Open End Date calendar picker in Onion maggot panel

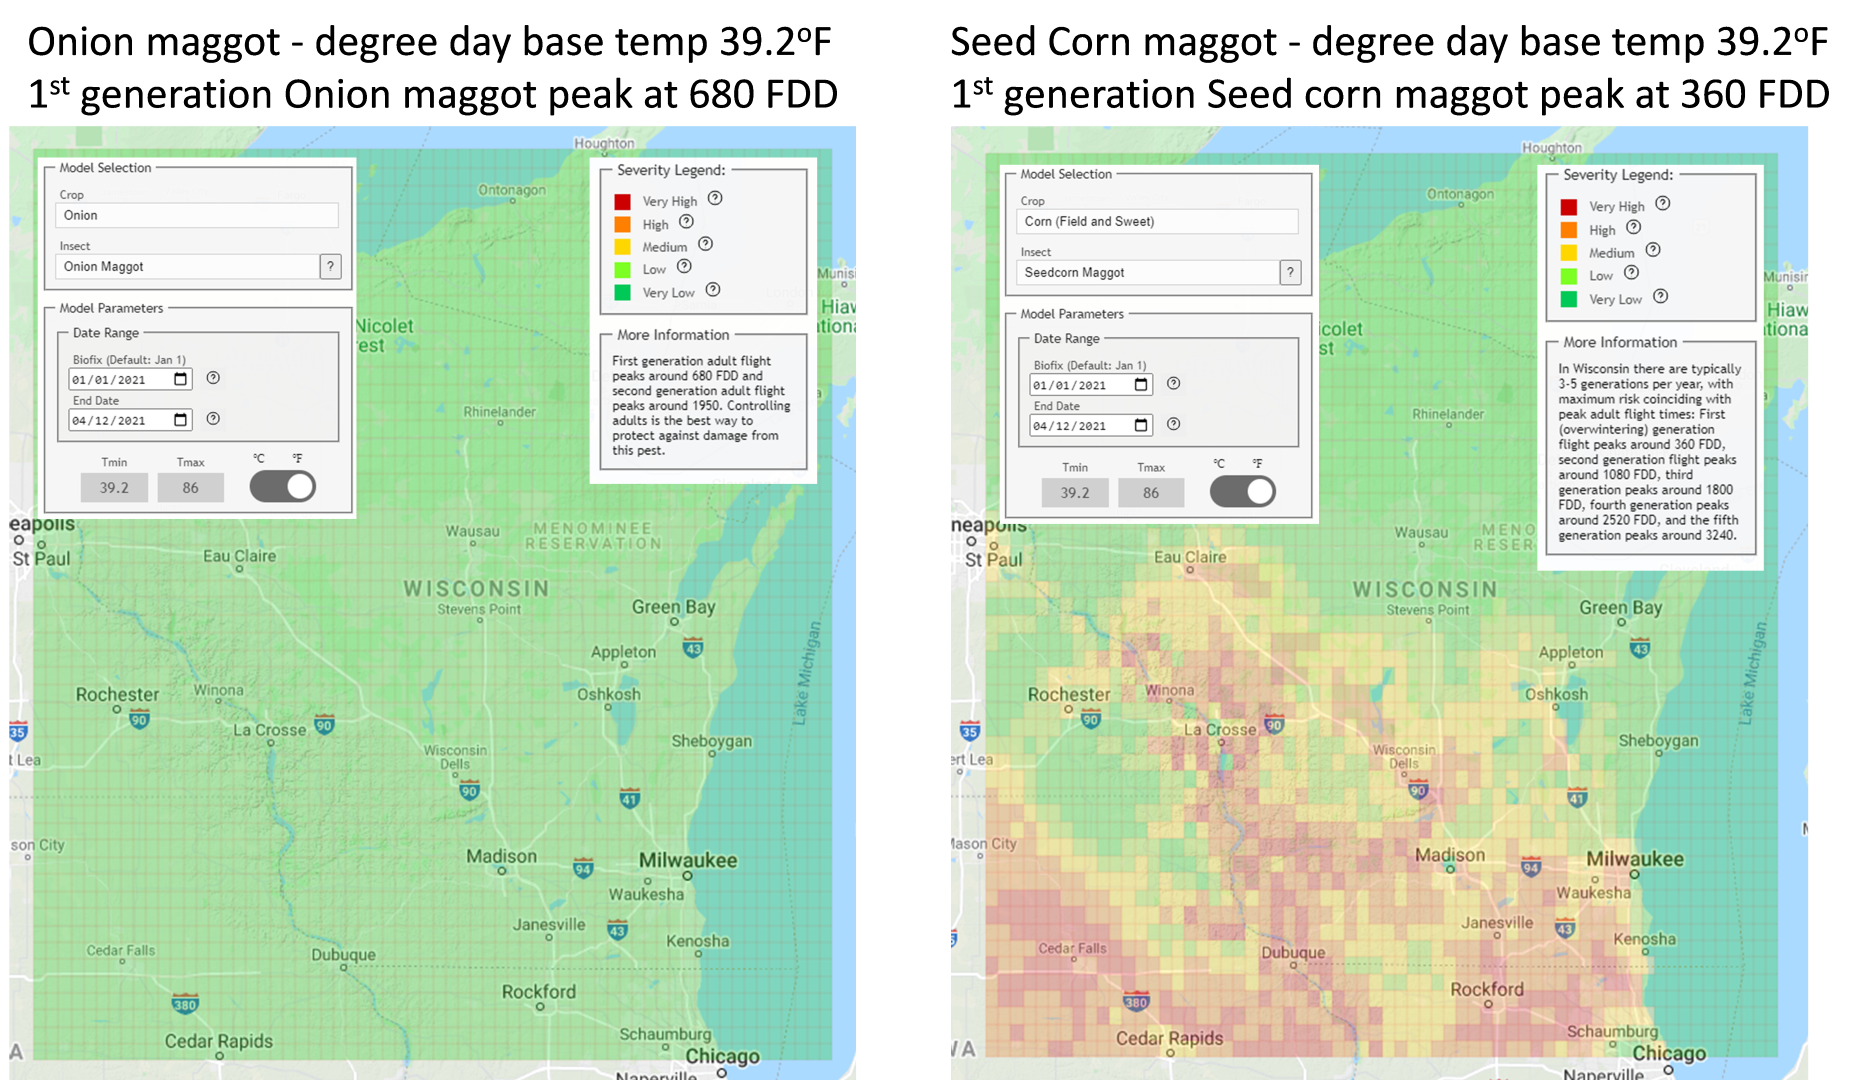coord(181,420)
